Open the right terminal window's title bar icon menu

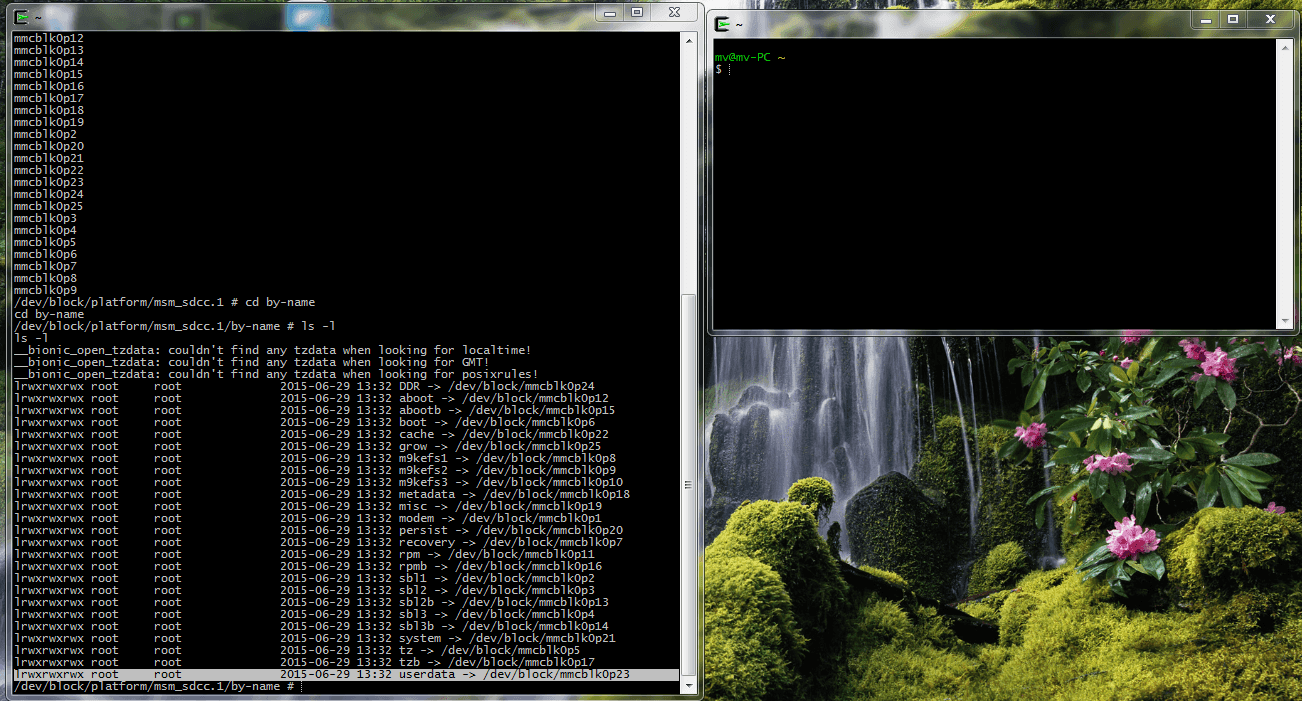coord(723,23)
